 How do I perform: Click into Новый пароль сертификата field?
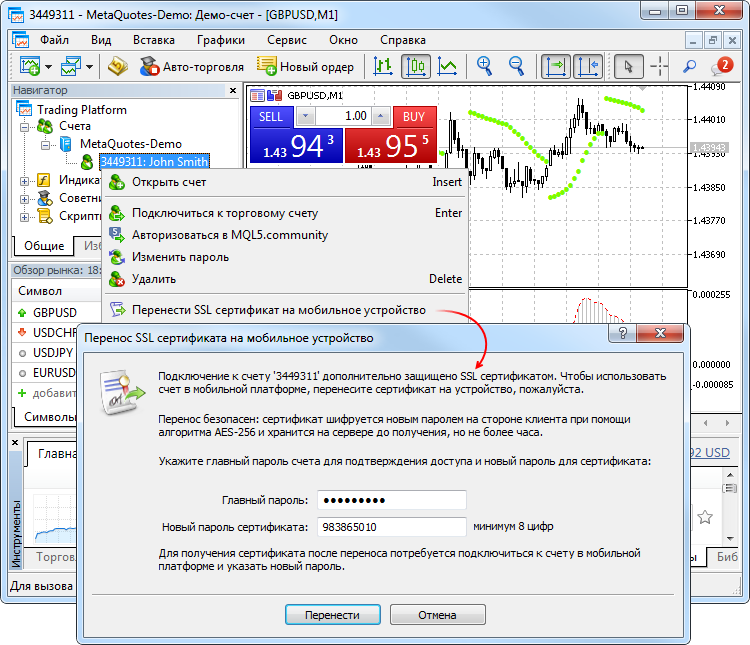tap(392, 527)
